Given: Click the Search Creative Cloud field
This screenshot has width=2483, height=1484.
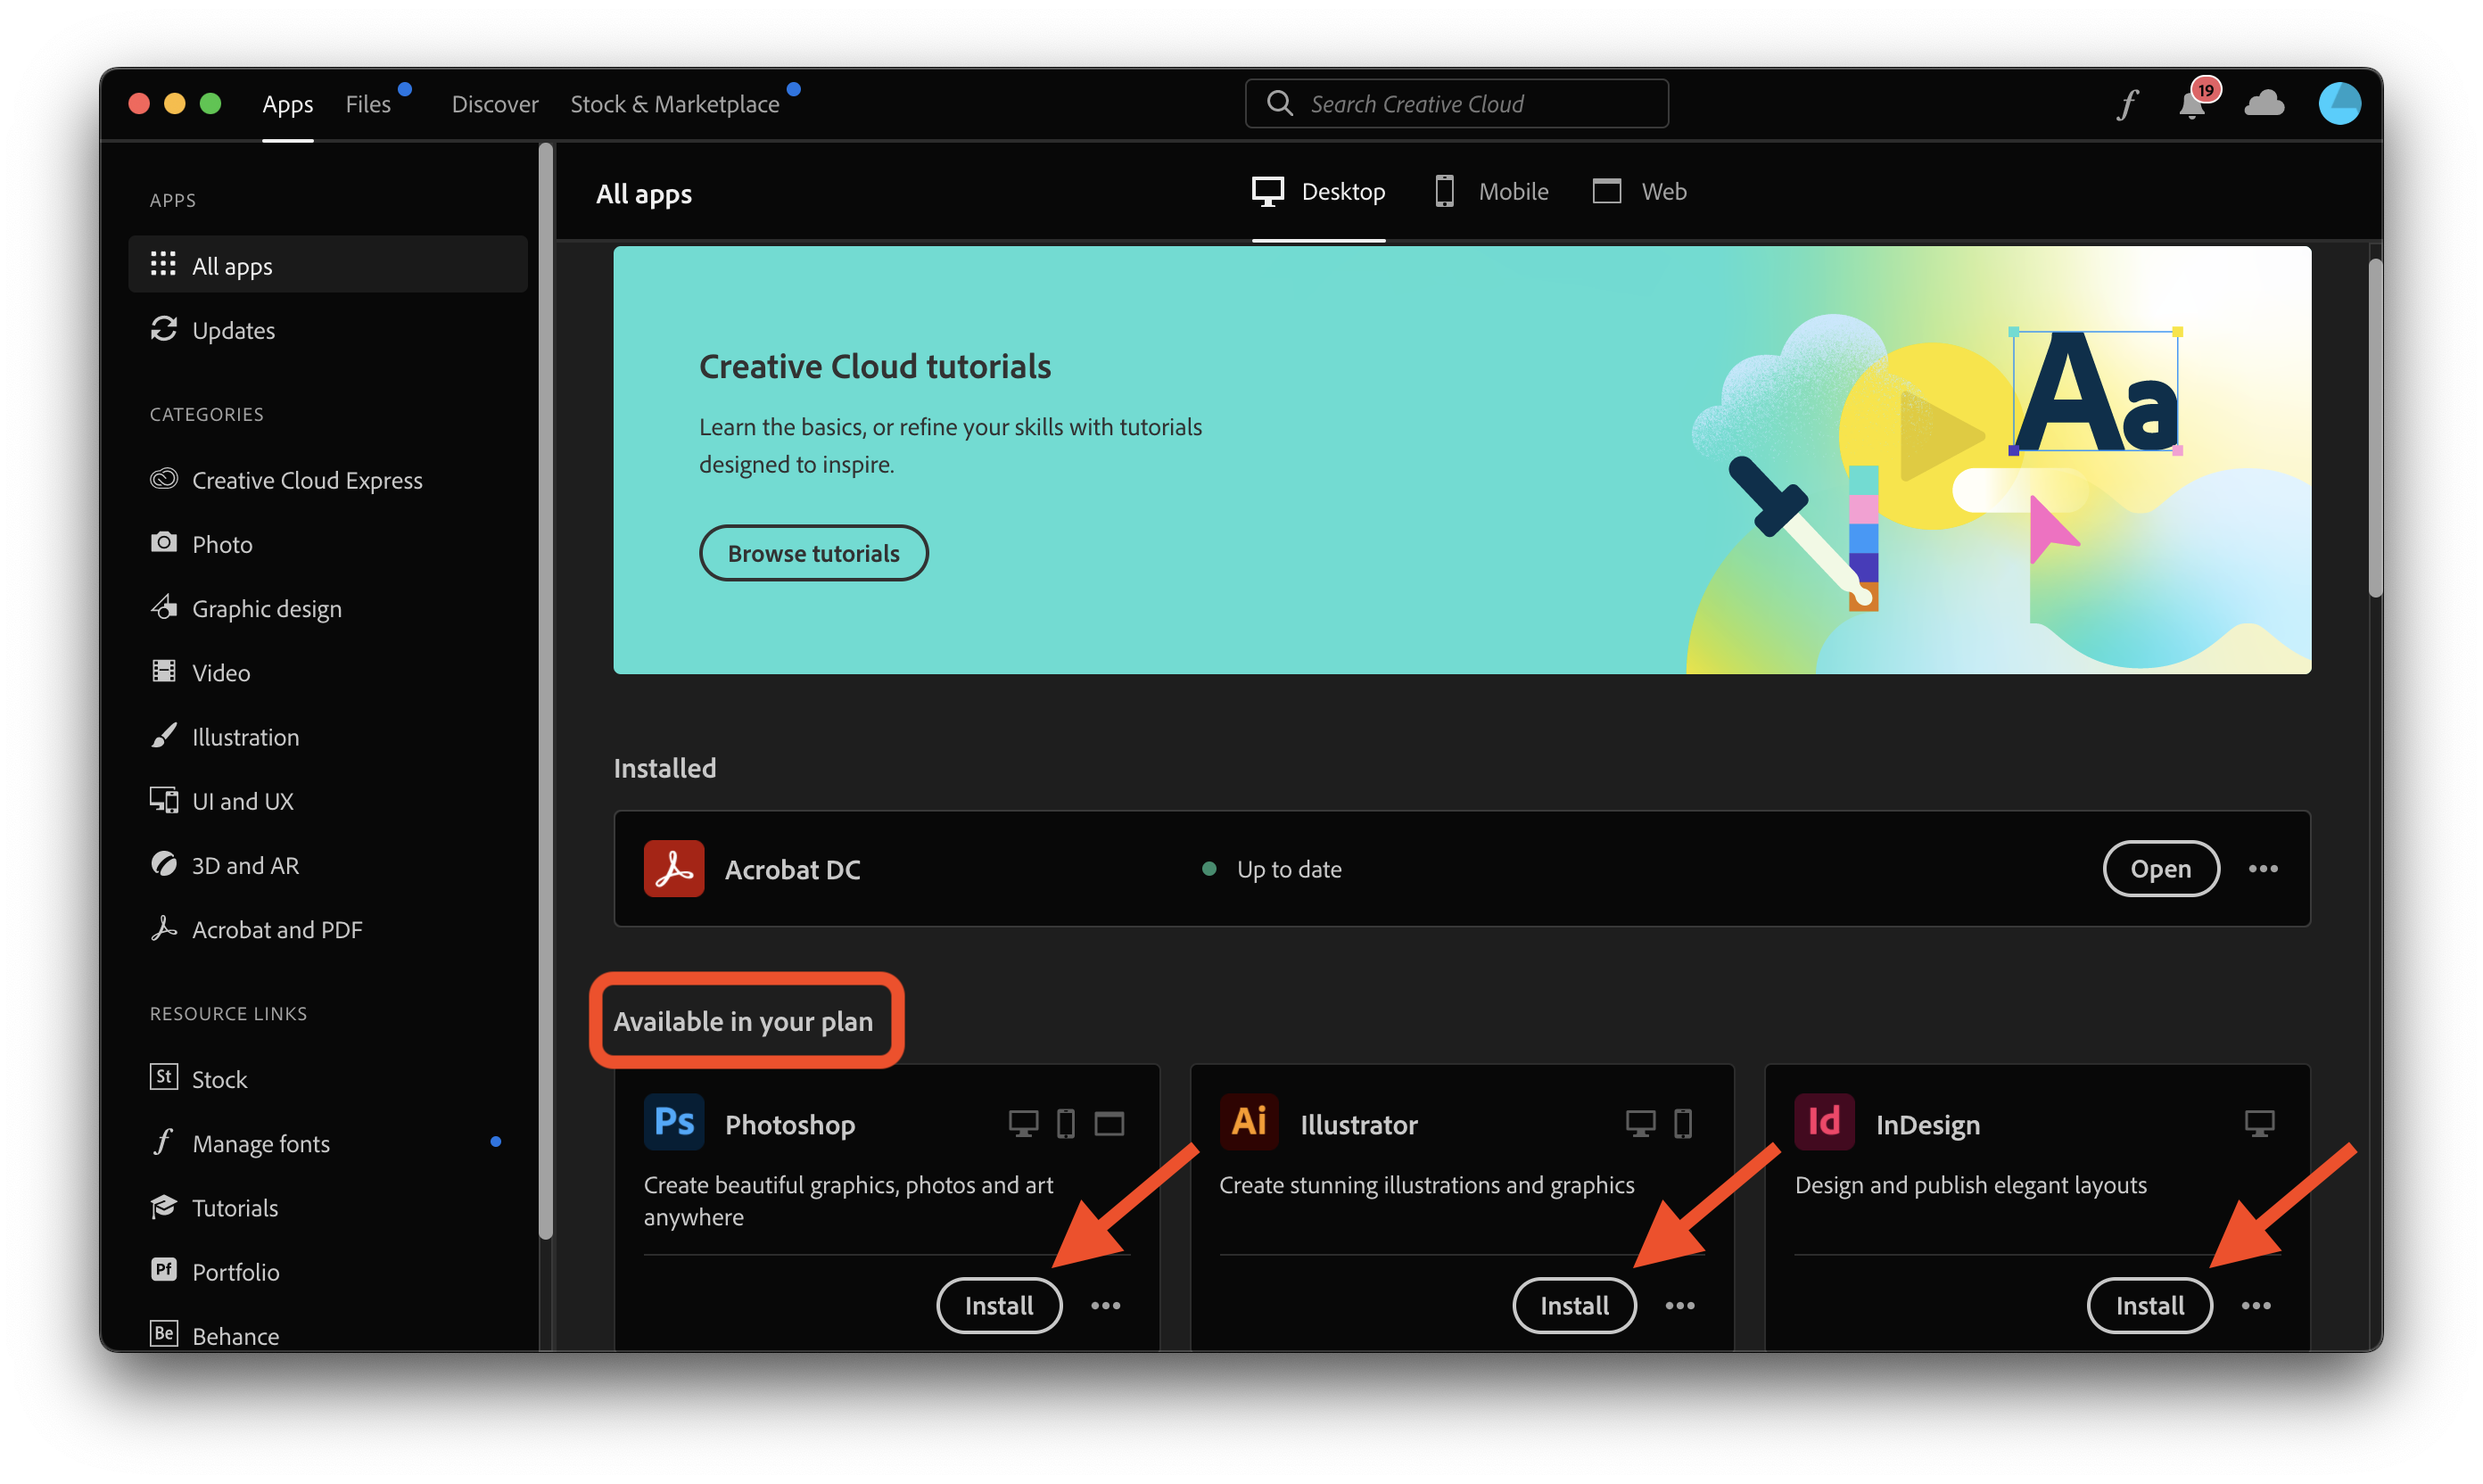Looking at the screenshot, I should [1456, 104].
